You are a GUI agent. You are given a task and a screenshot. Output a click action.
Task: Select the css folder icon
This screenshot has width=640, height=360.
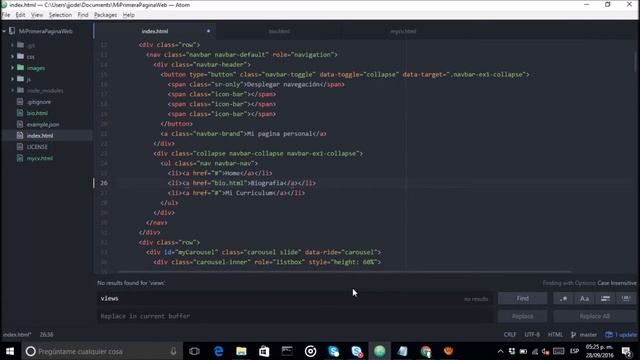20,56
